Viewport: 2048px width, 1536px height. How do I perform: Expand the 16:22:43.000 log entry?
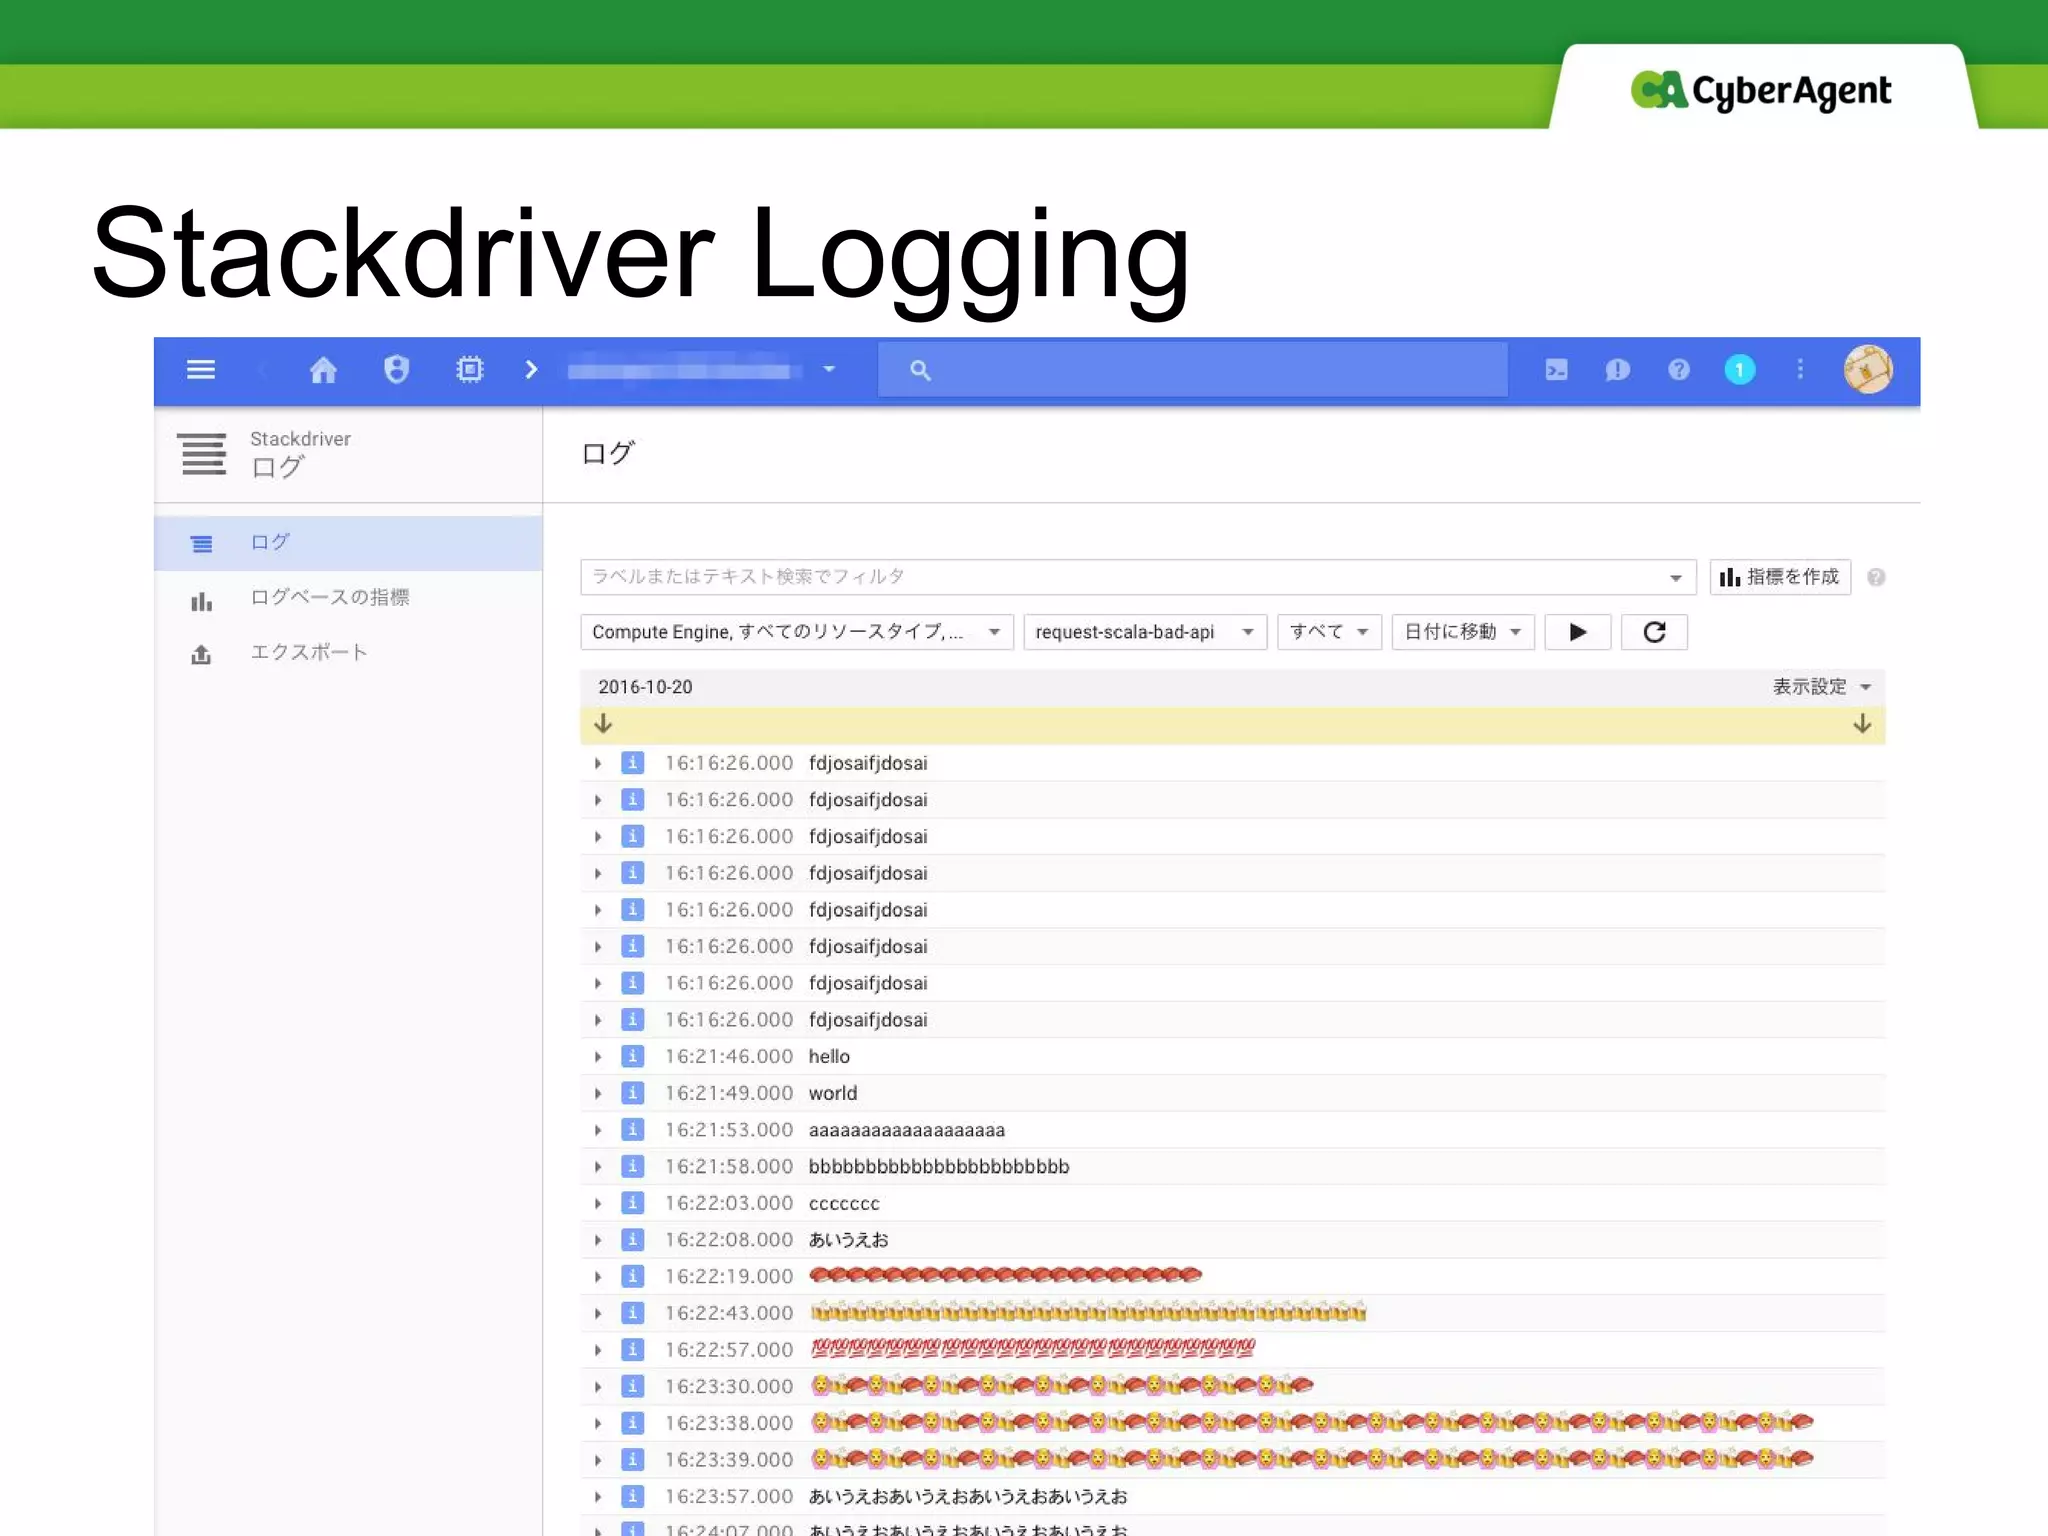[x=598, y=1314]
